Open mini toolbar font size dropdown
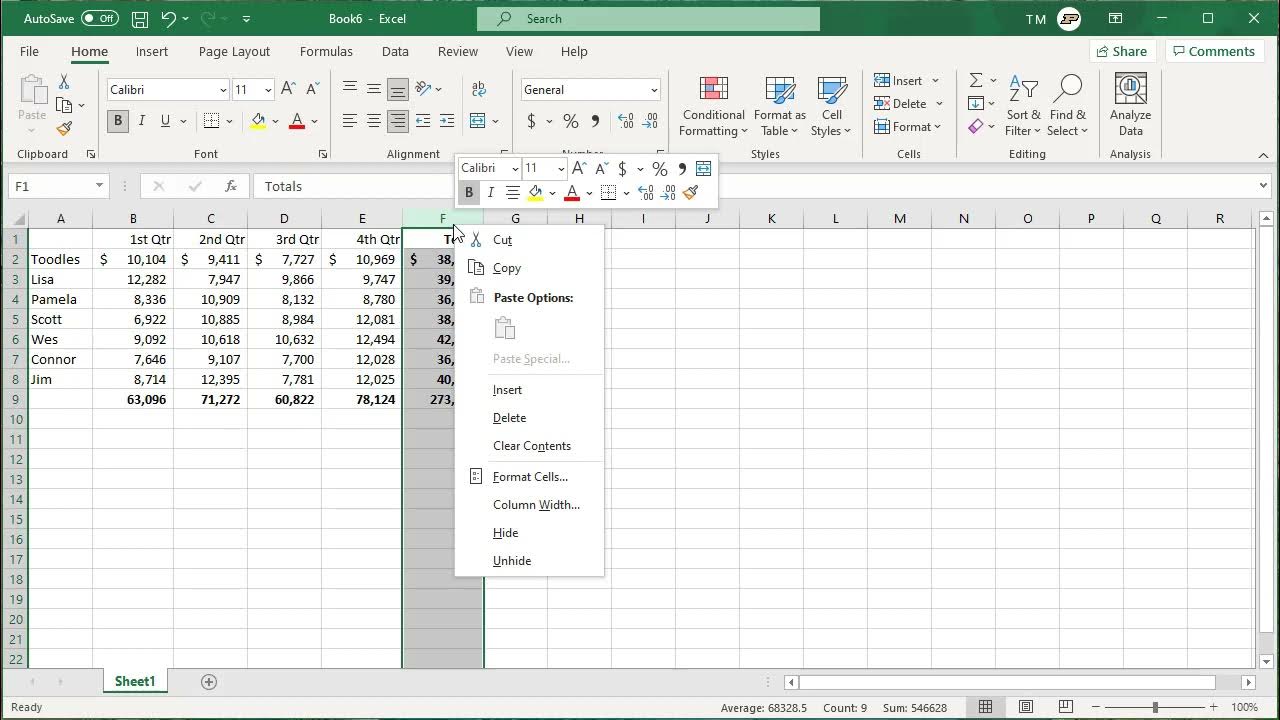 pyautogui.click(x=560, y=168)
